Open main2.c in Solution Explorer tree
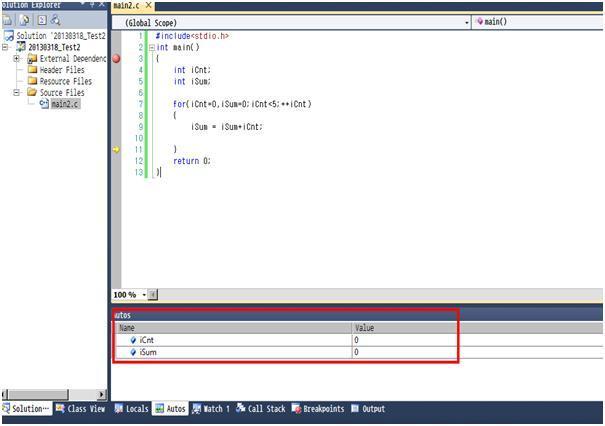The height and width of the screenshot is (426, 605). point(65,104)
